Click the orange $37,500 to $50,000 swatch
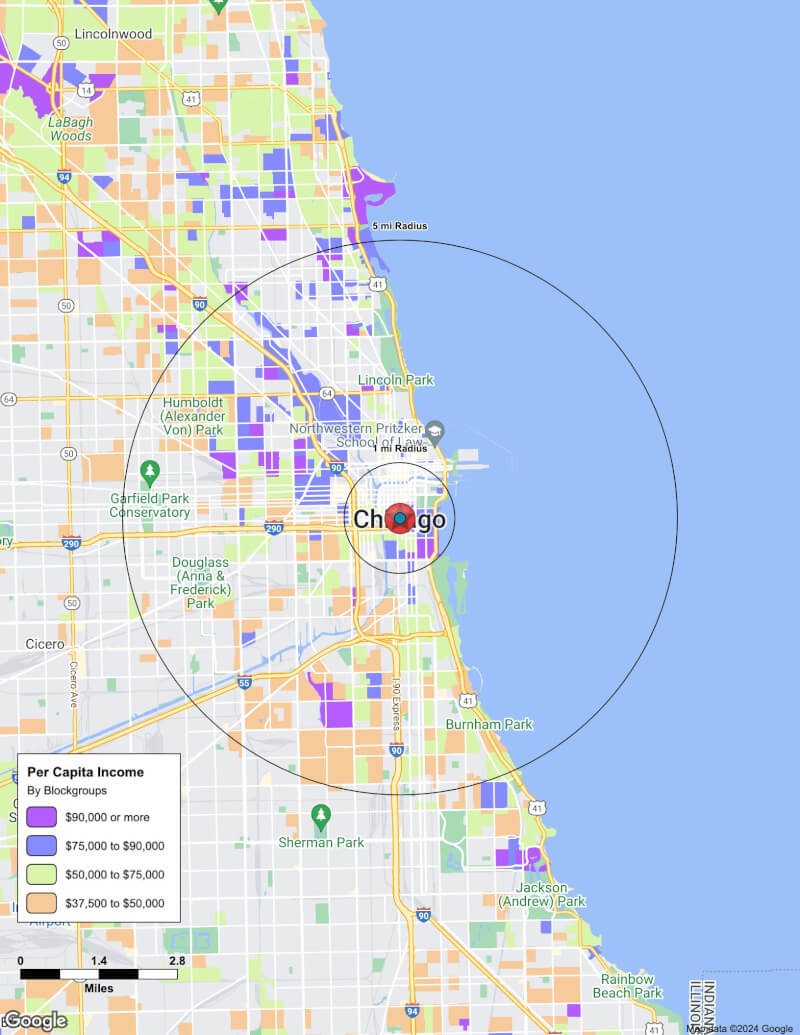800x1035 pixels. pyautogui.click(x=43, y=903)
